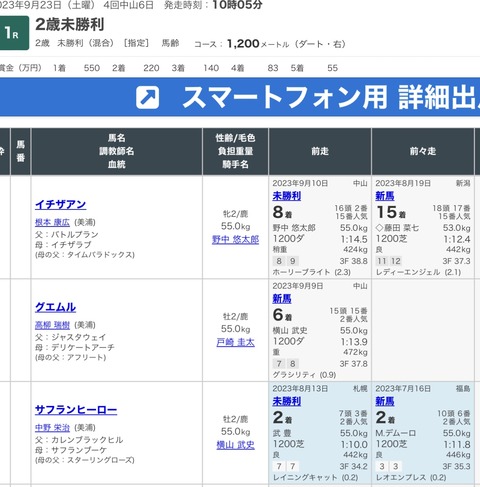Screen dimensions: 480x487
Task: Click winner name レディーエンジェル (2.1)
Action: coord(418,272)
